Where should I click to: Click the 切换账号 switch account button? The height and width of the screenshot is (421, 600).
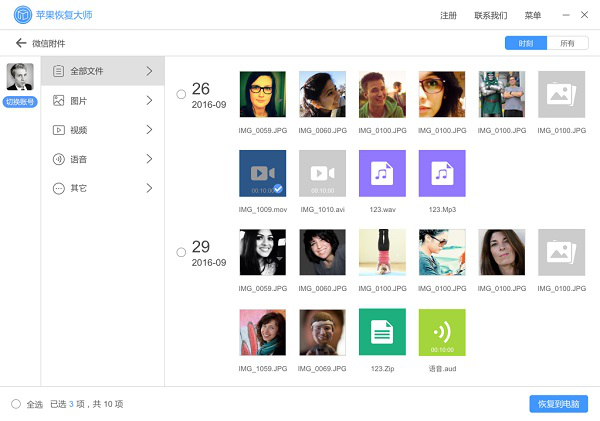20,103
